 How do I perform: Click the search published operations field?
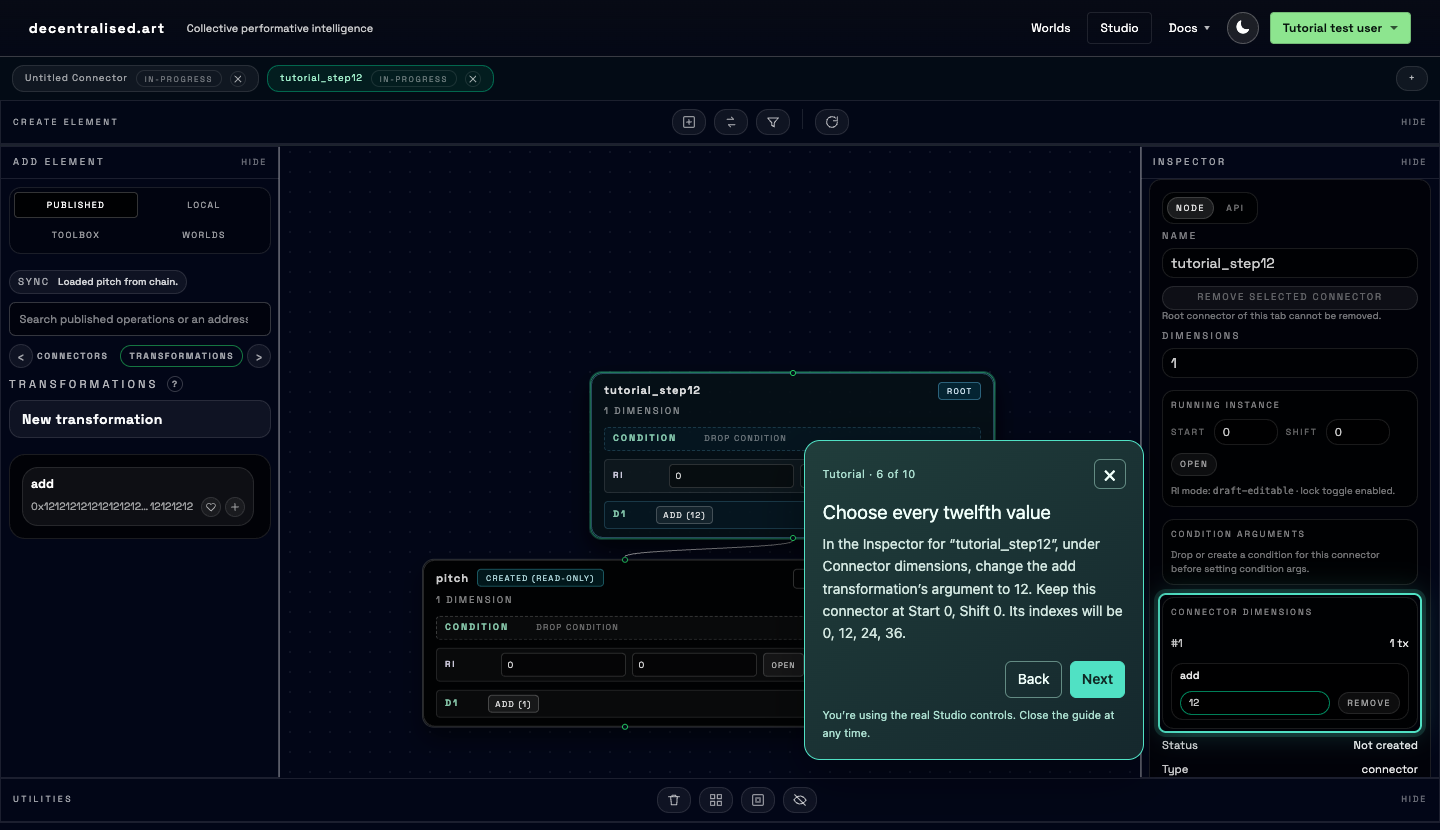point(140,319)
